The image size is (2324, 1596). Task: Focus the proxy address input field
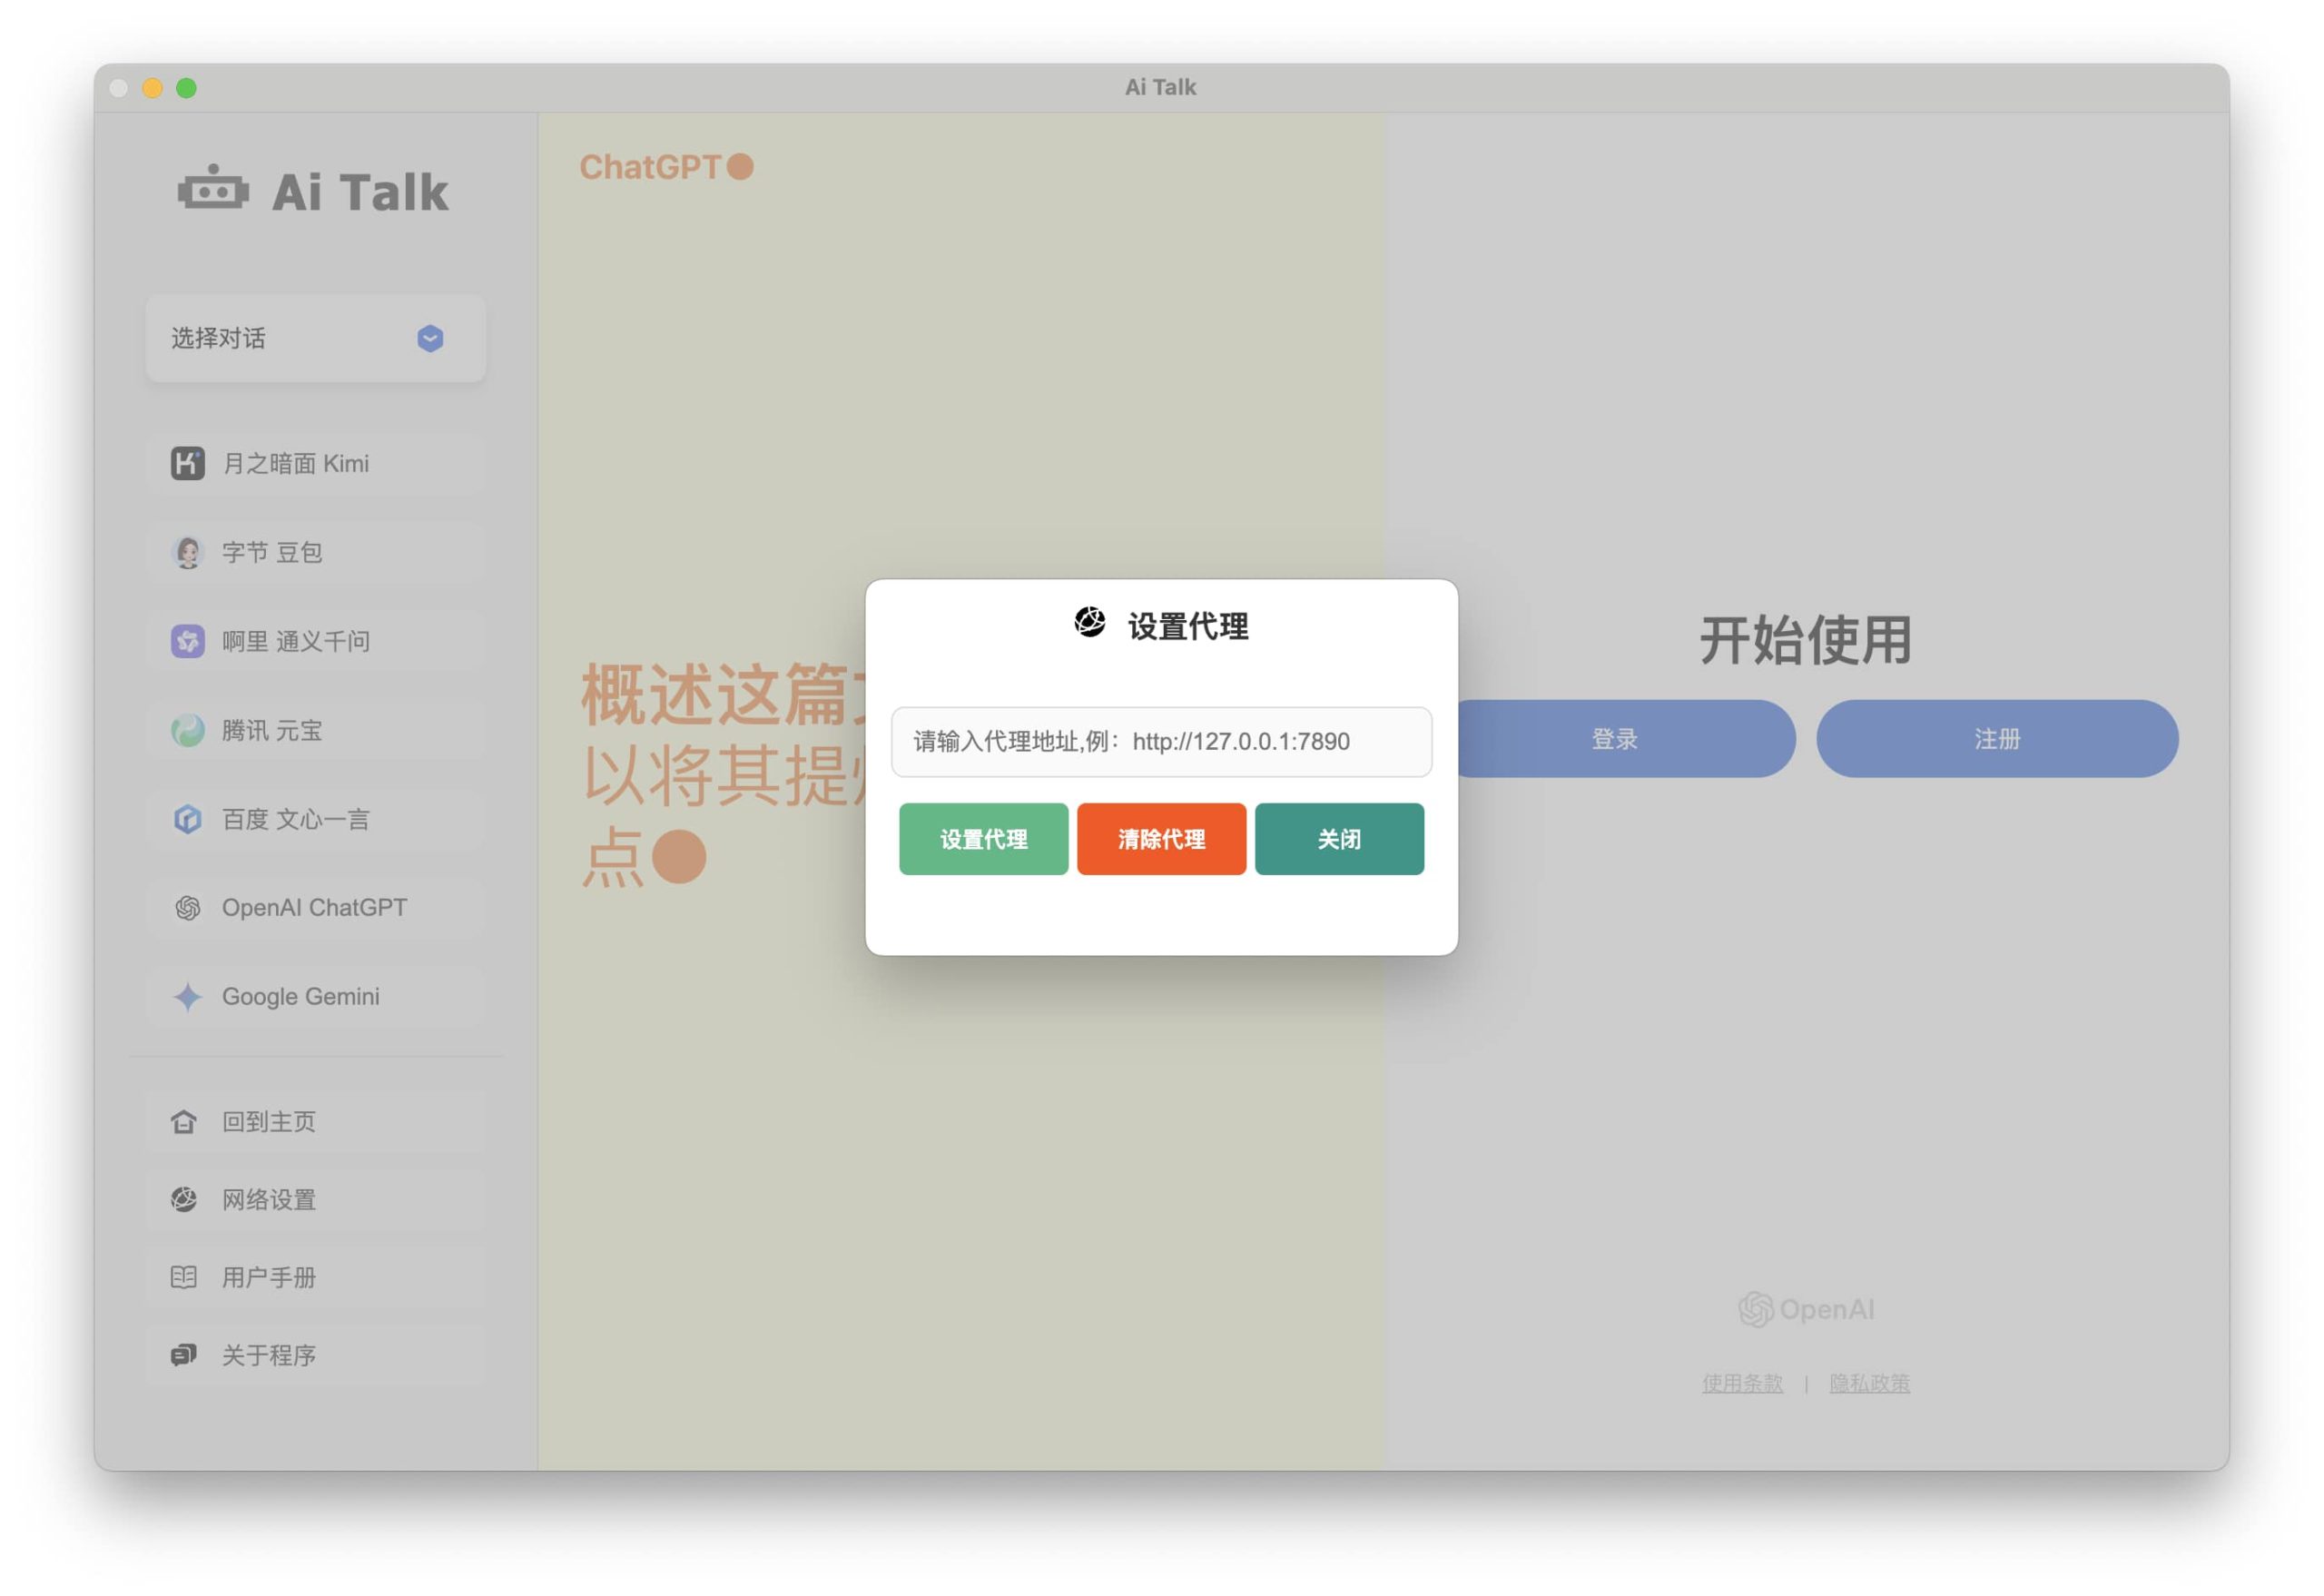click(x=1161, y=741)
